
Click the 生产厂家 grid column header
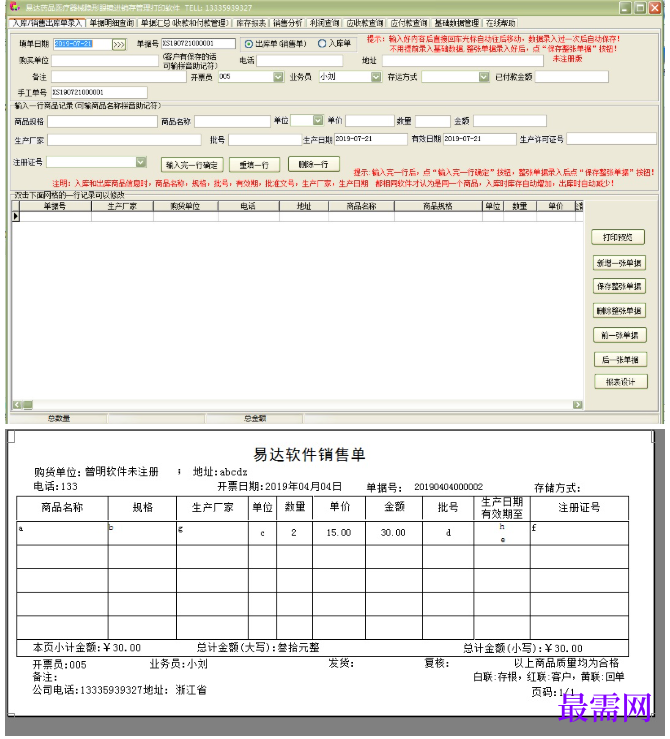coord(122,206)
